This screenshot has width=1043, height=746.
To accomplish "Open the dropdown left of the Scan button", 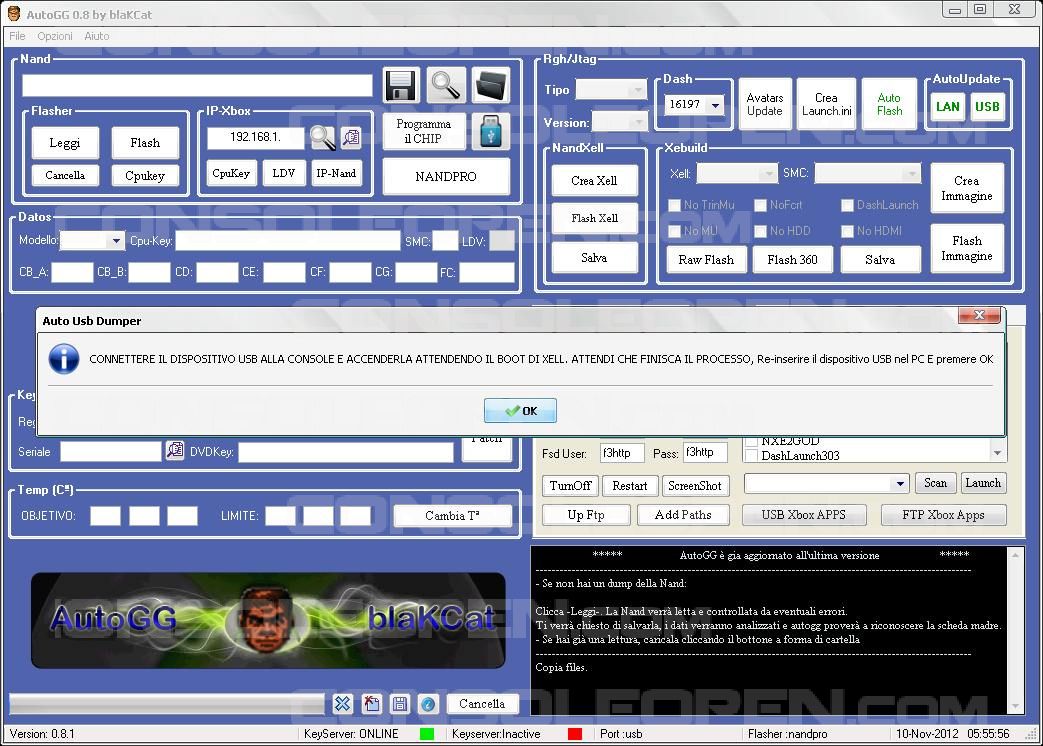I will tap(899, 484).
